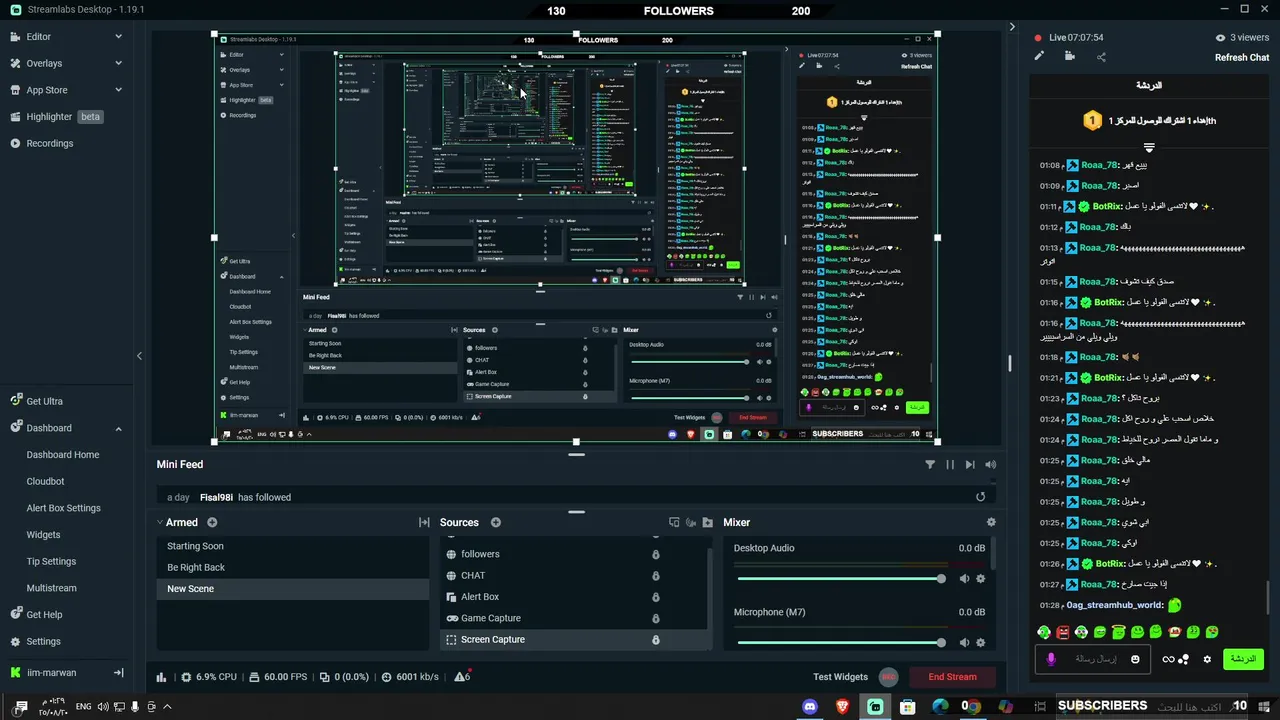Edit stream info pencil icon

pyautogui.click(x=1039, y=56)
